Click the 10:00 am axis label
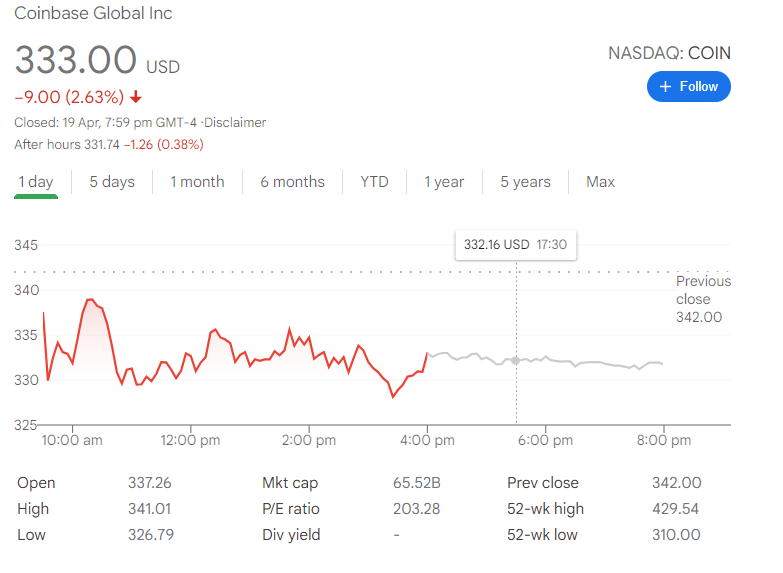Viewport: 783px width, 573px height. click(x=72, y=440)
